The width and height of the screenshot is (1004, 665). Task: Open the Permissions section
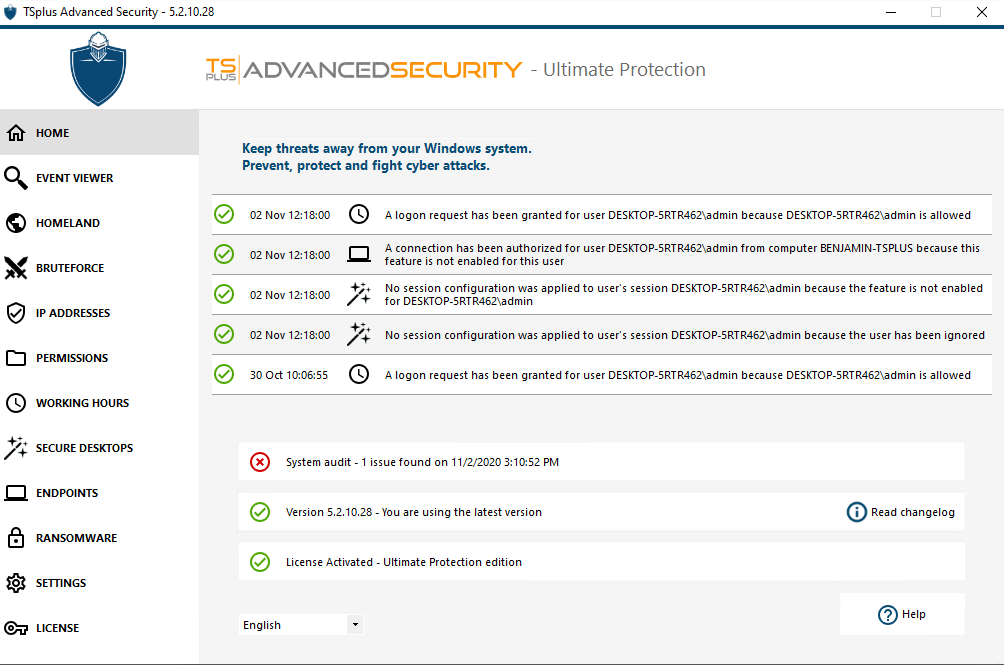(x=72, y=358)
